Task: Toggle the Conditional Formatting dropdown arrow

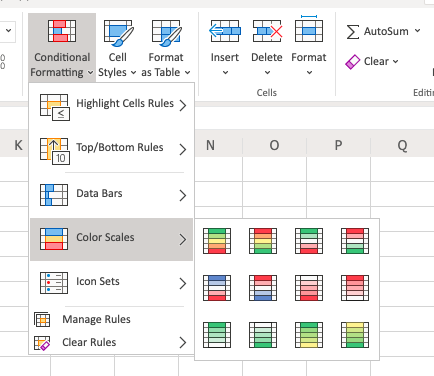Action: [90, 72]
